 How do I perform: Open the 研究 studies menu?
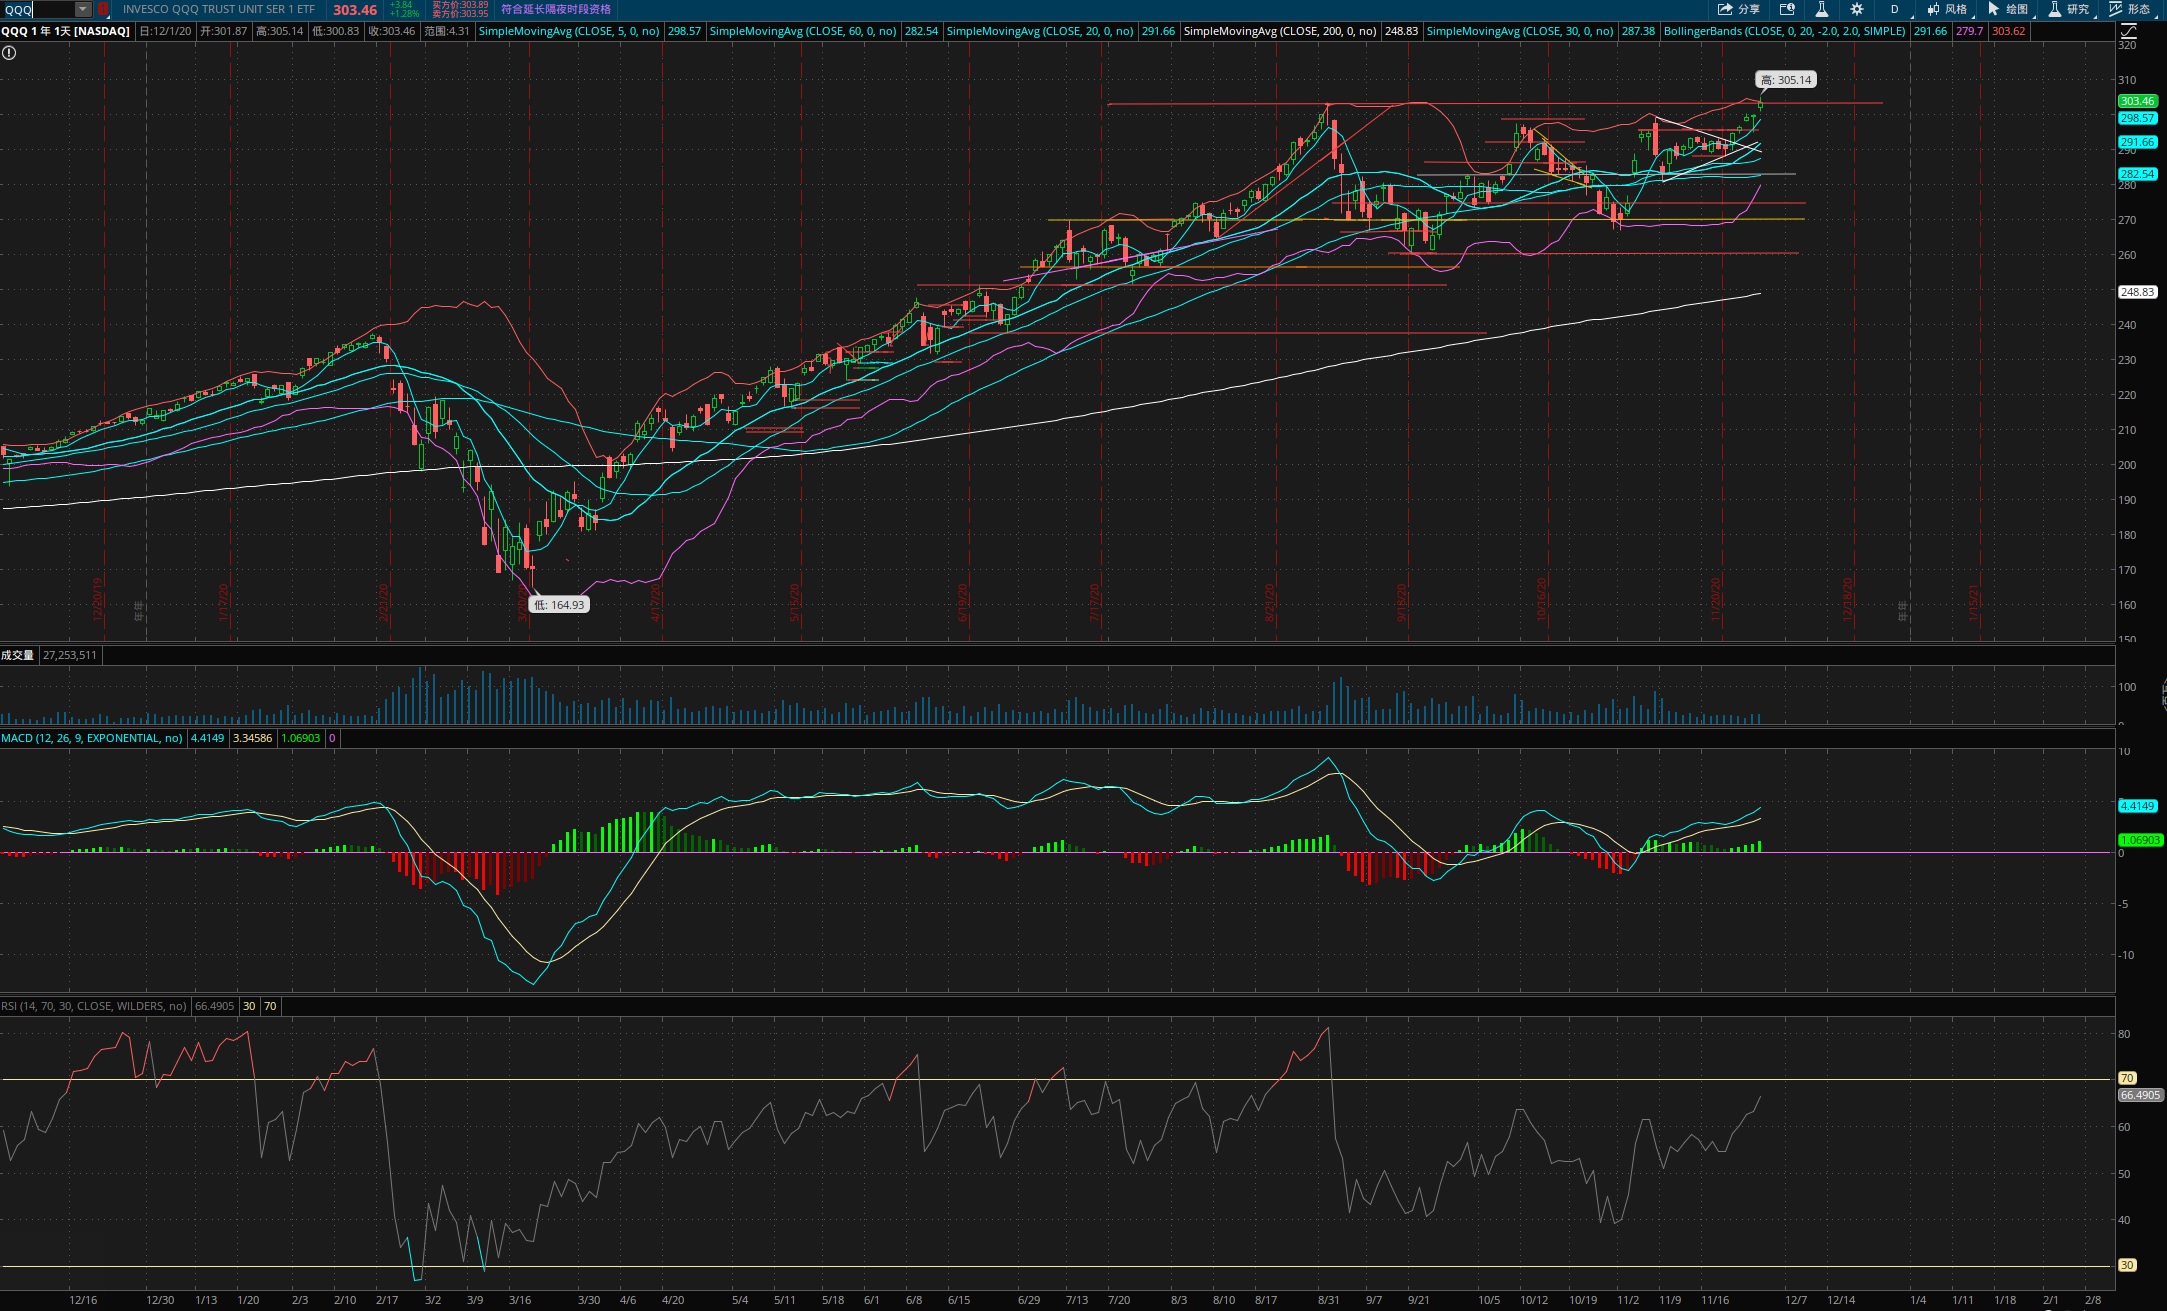[2069, 9]
